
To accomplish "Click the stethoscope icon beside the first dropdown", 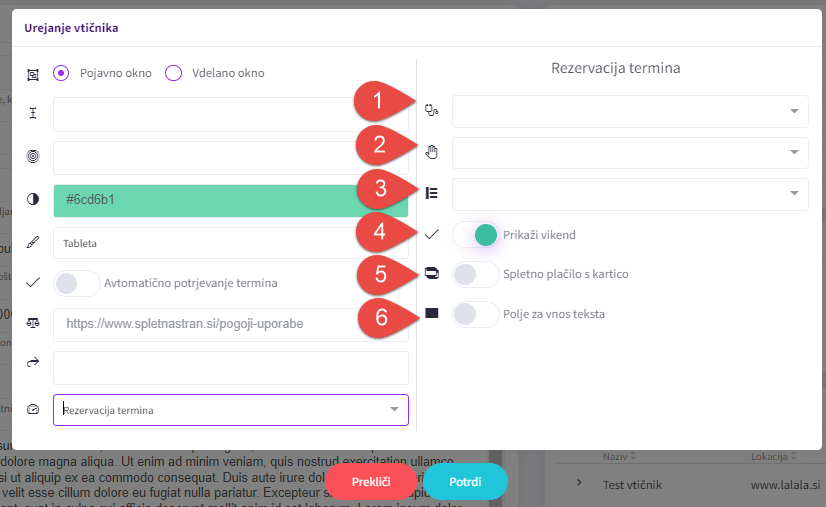I will coord(431,110).
